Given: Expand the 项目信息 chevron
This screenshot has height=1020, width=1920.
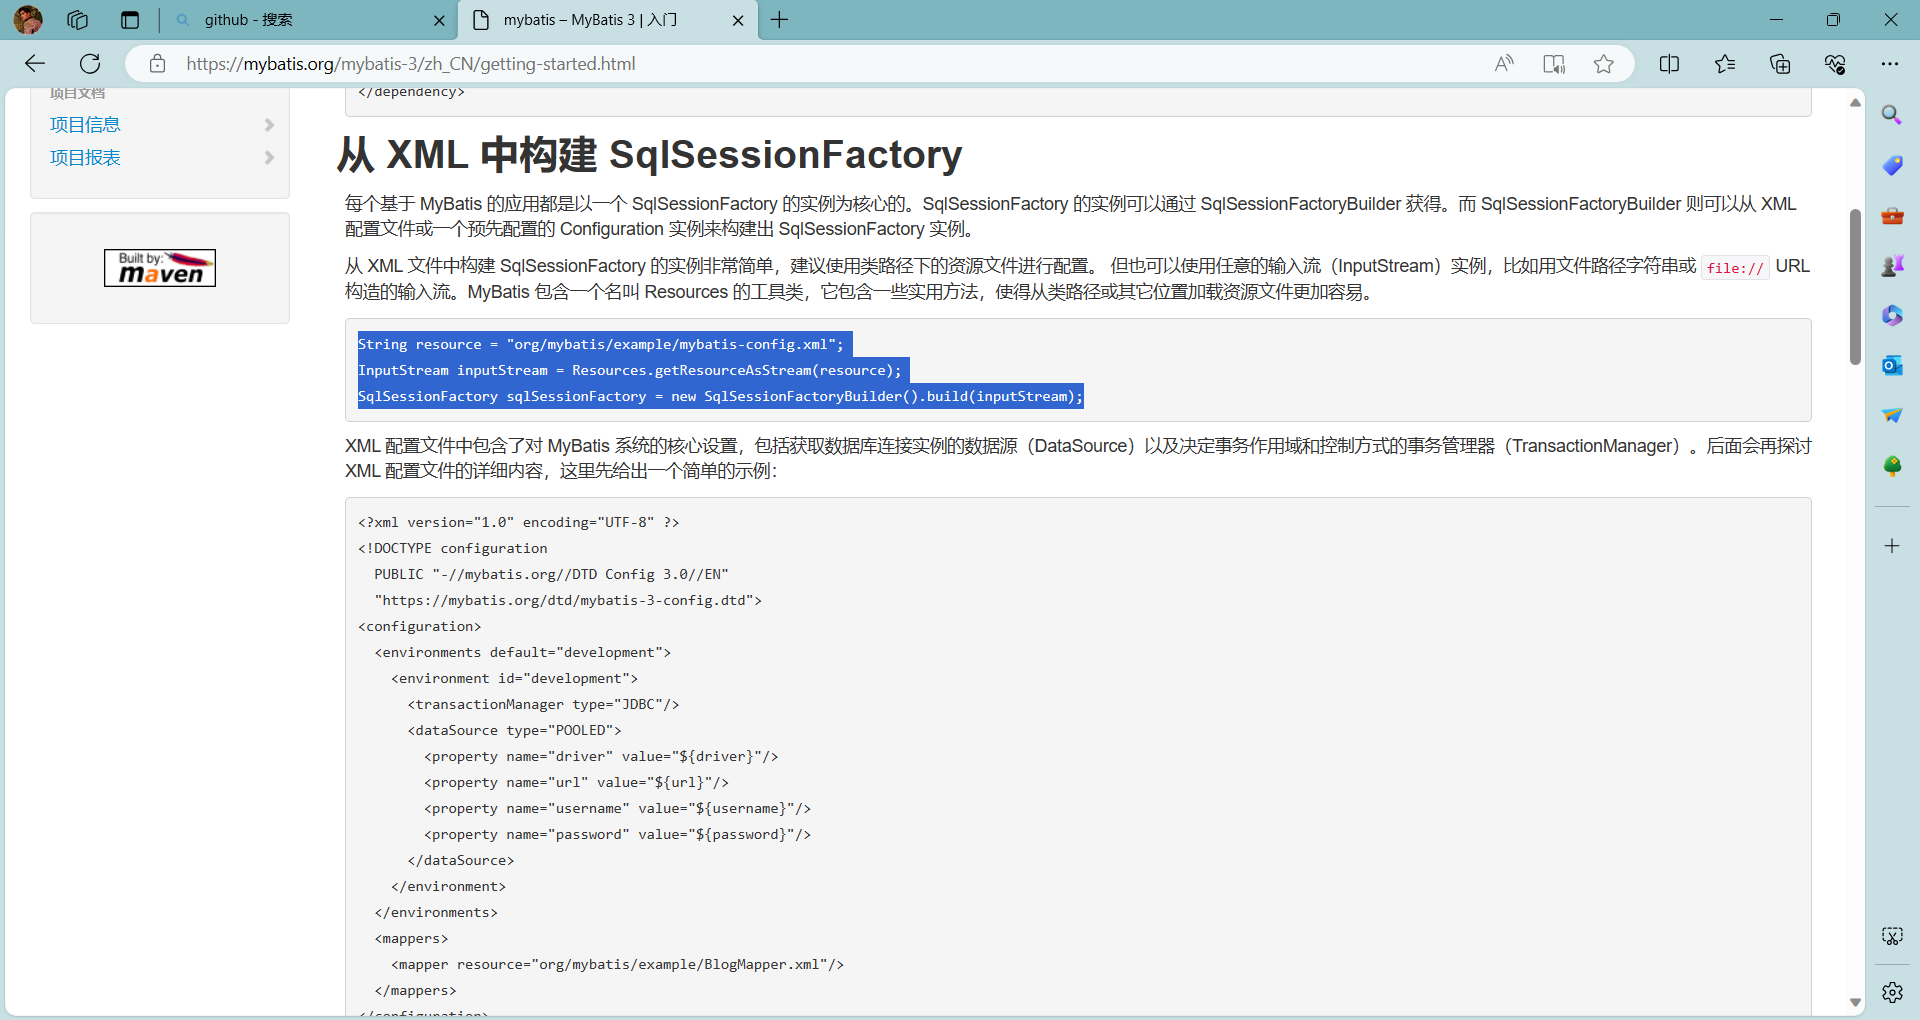Looking at the screenshot, I should tap(269, 125).
